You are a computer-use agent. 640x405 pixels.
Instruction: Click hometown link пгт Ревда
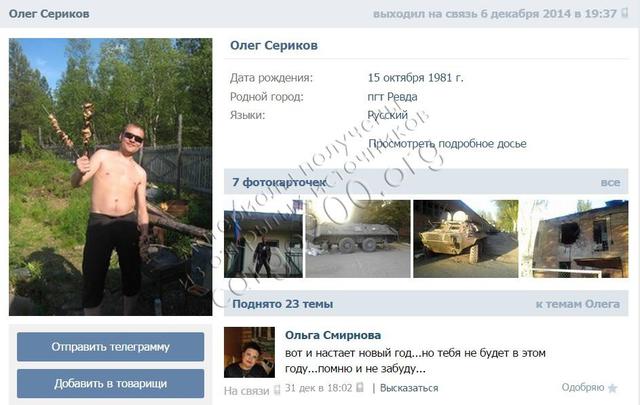pos(392,97)
